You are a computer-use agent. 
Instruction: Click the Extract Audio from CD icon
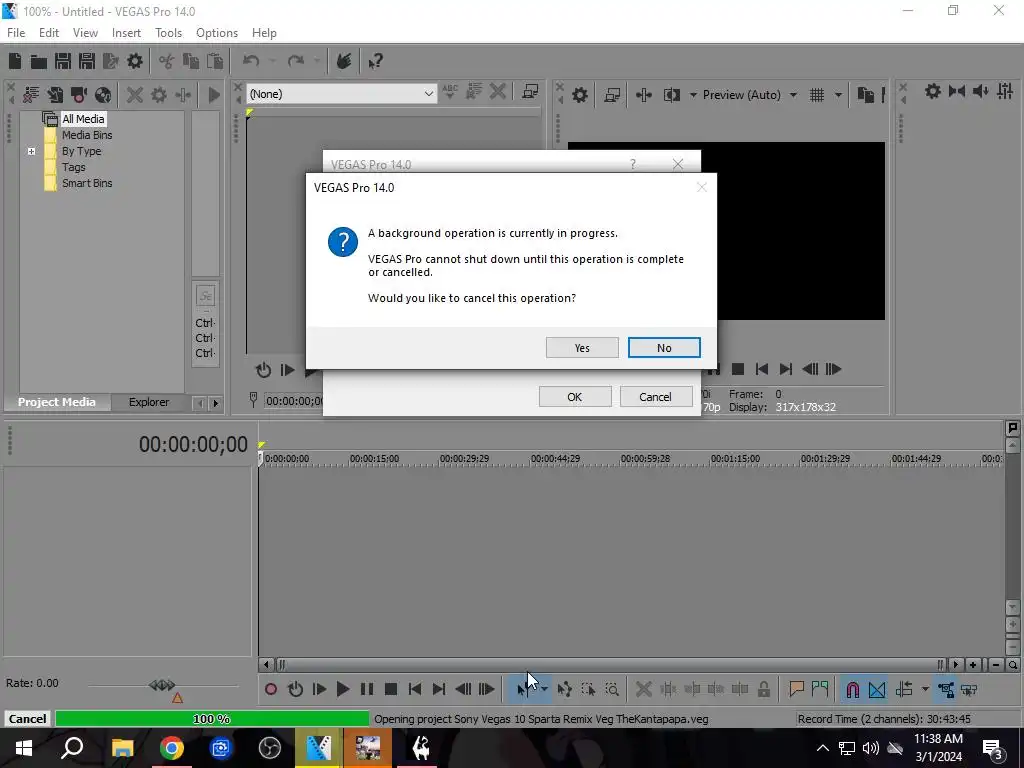pyautogui.click(x=103, y=95)
